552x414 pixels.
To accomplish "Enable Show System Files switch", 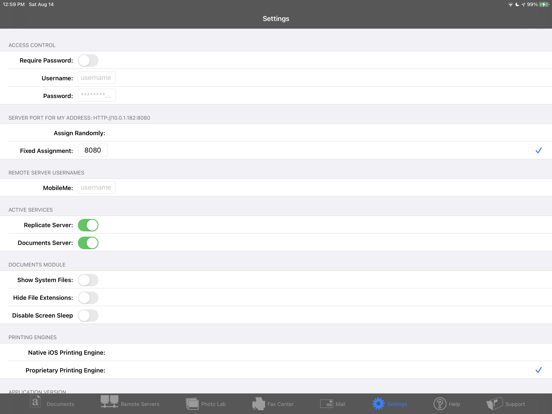I will coord(88,280).
